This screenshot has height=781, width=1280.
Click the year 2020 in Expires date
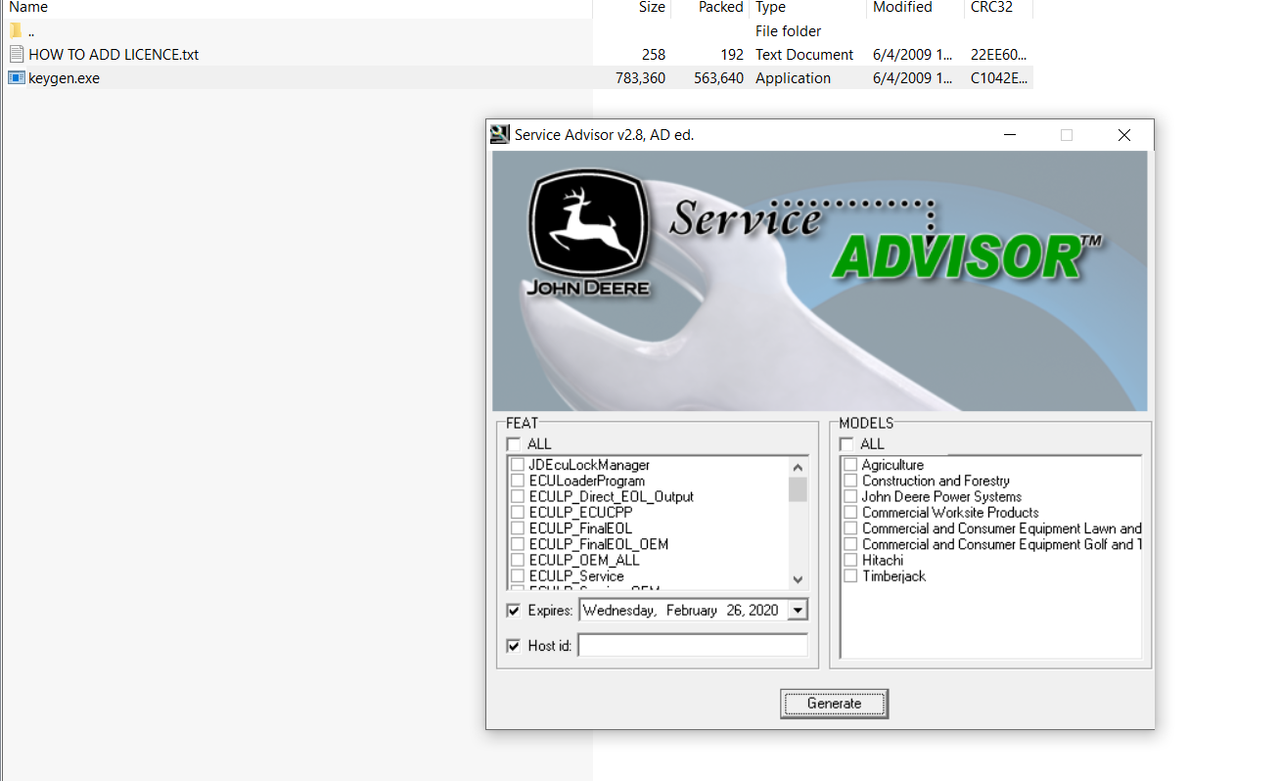click(x=765, y=610)
